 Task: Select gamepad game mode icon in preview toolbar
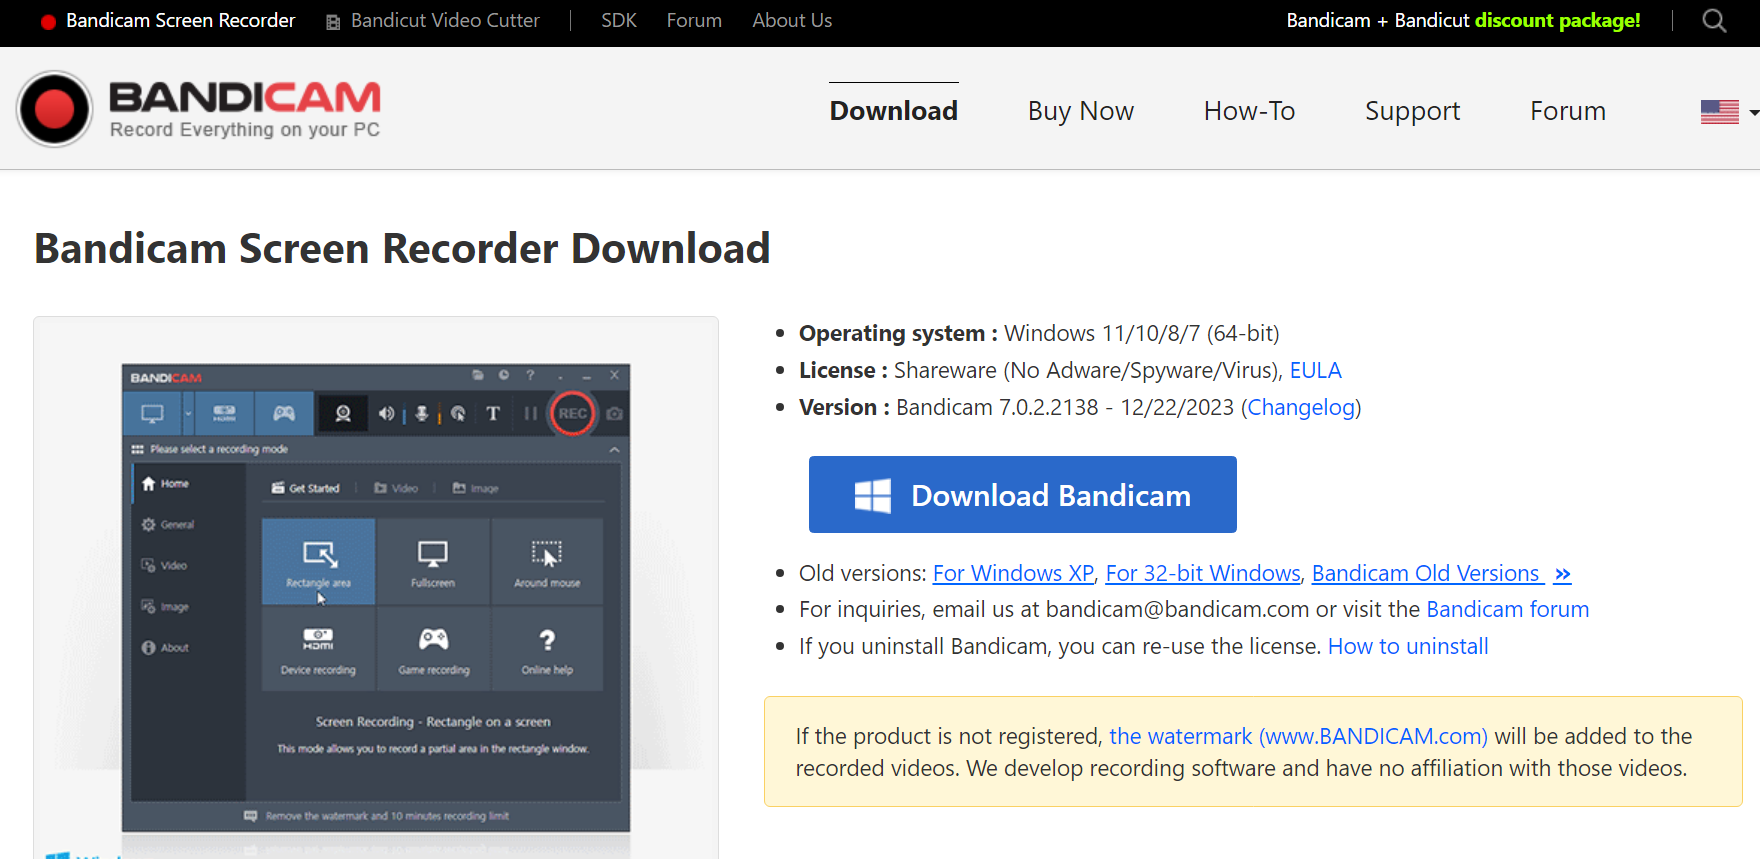pos(284,413)
